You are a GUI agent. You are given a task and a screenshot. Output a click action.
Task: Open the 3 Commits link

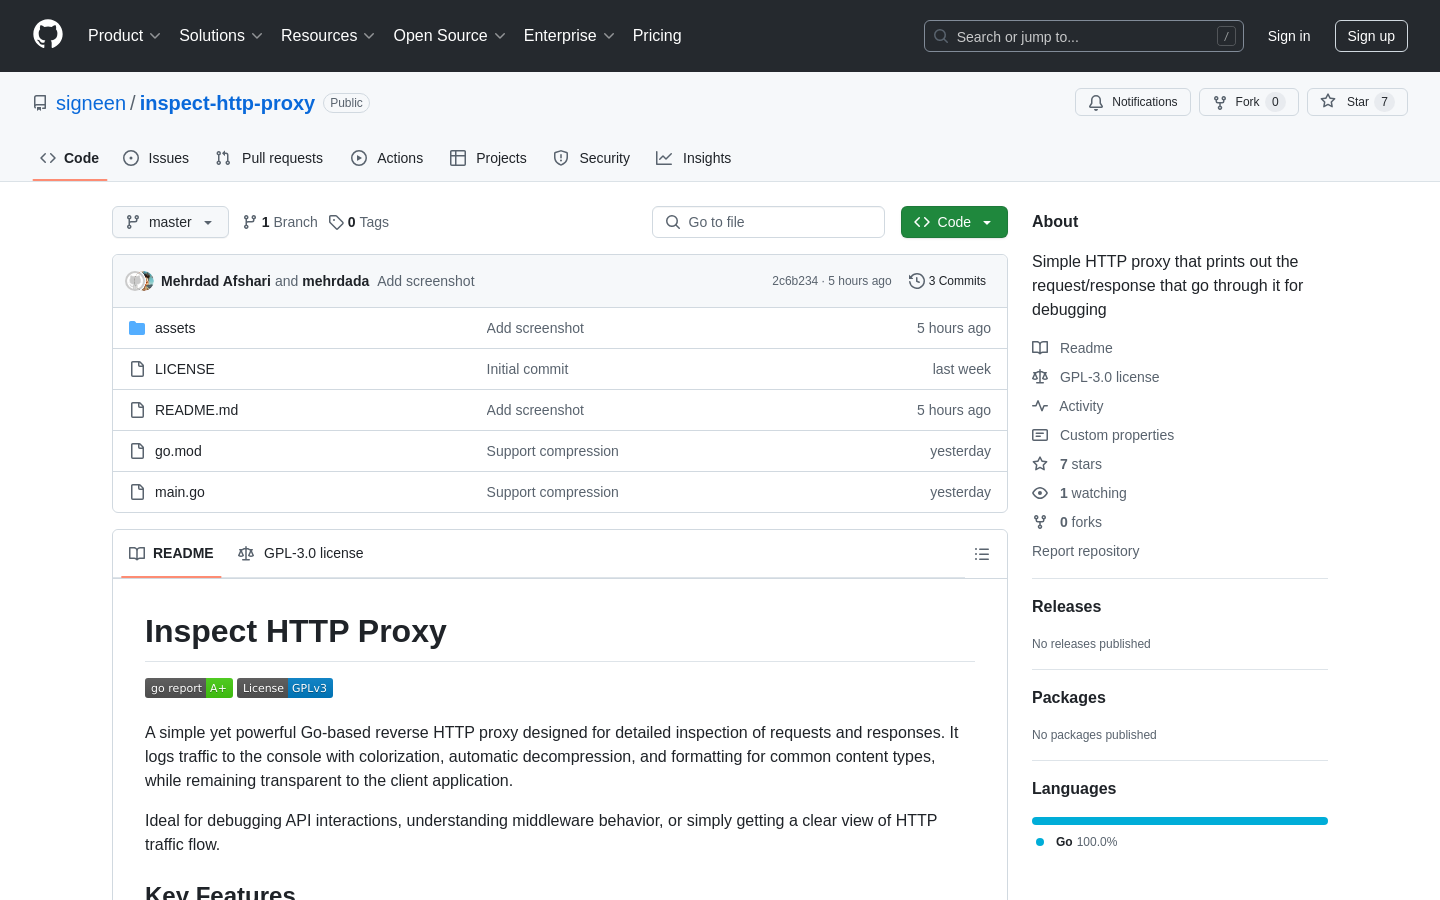[x=947, y=281]
